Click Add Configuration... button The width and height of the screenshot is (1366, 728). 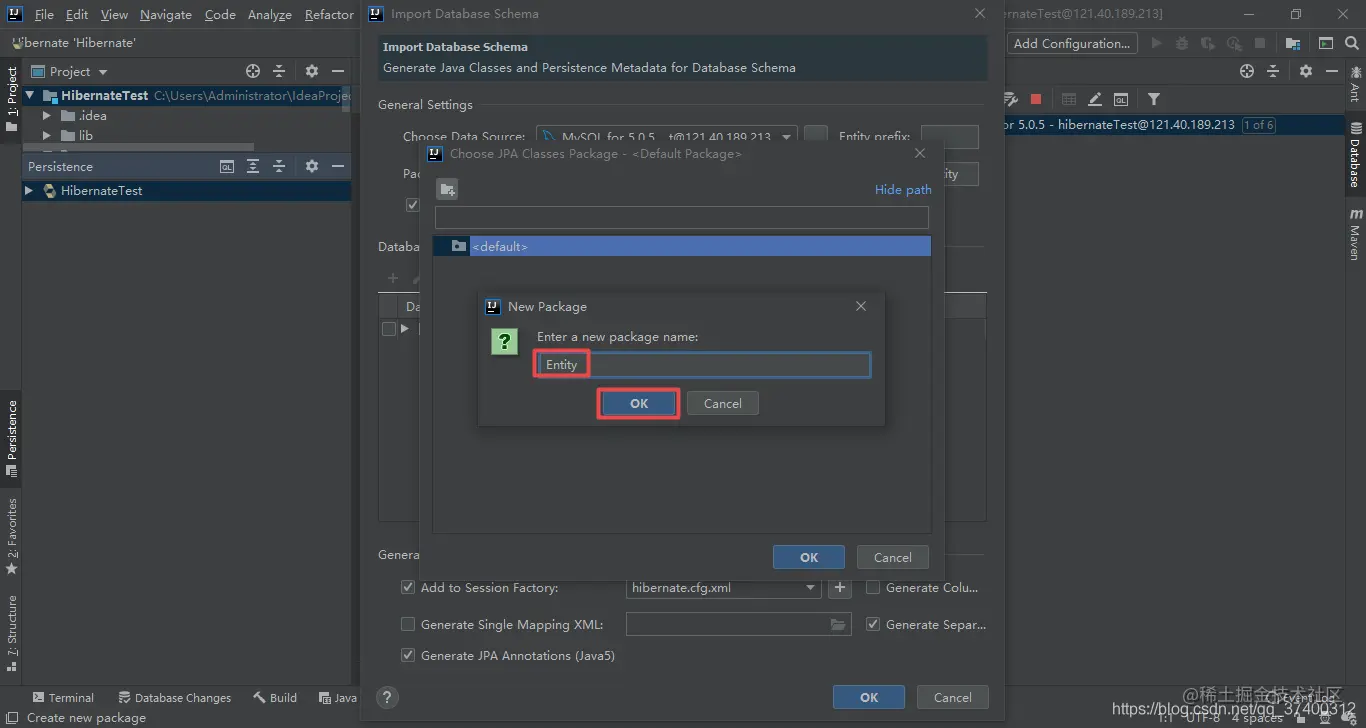click(1071, 43)
